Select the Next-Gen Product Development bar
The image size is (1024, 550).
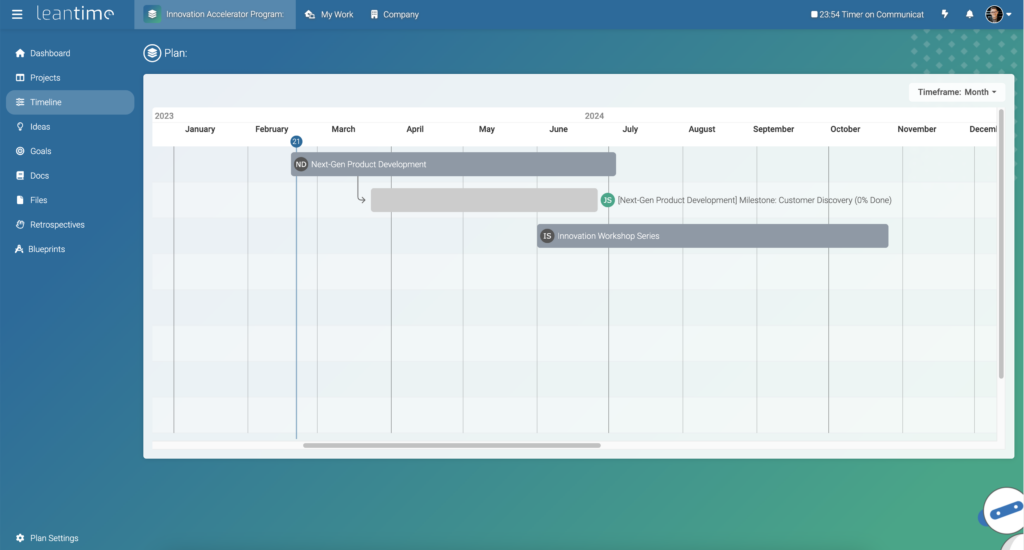(453, 164)
